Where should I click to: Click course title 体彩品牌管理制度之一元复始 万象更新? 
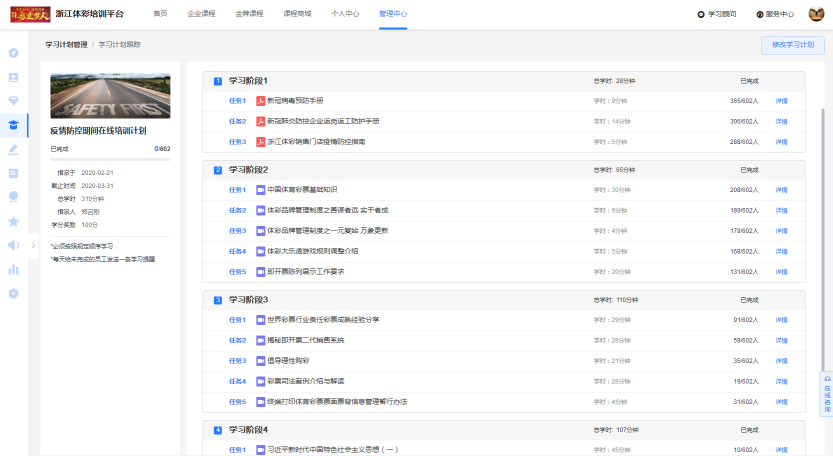pyautogui.click(x=327, y=231)
